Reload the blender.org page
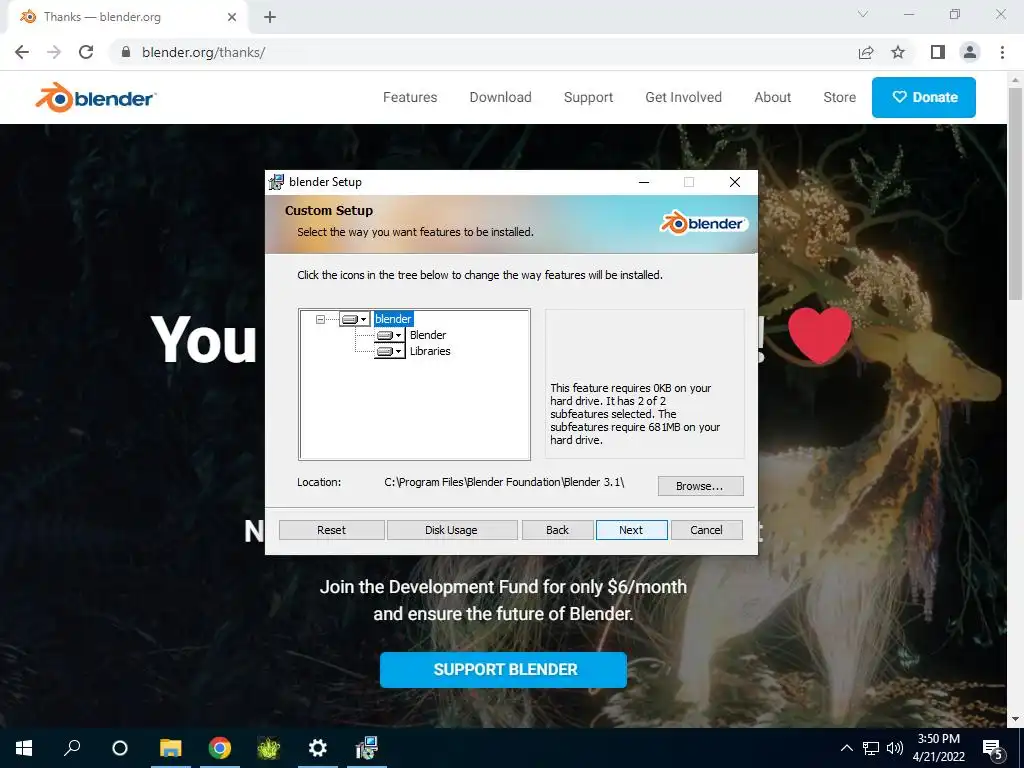This screenshot has width=1024, height=768. pyautogui.click(x=86, y=52)
